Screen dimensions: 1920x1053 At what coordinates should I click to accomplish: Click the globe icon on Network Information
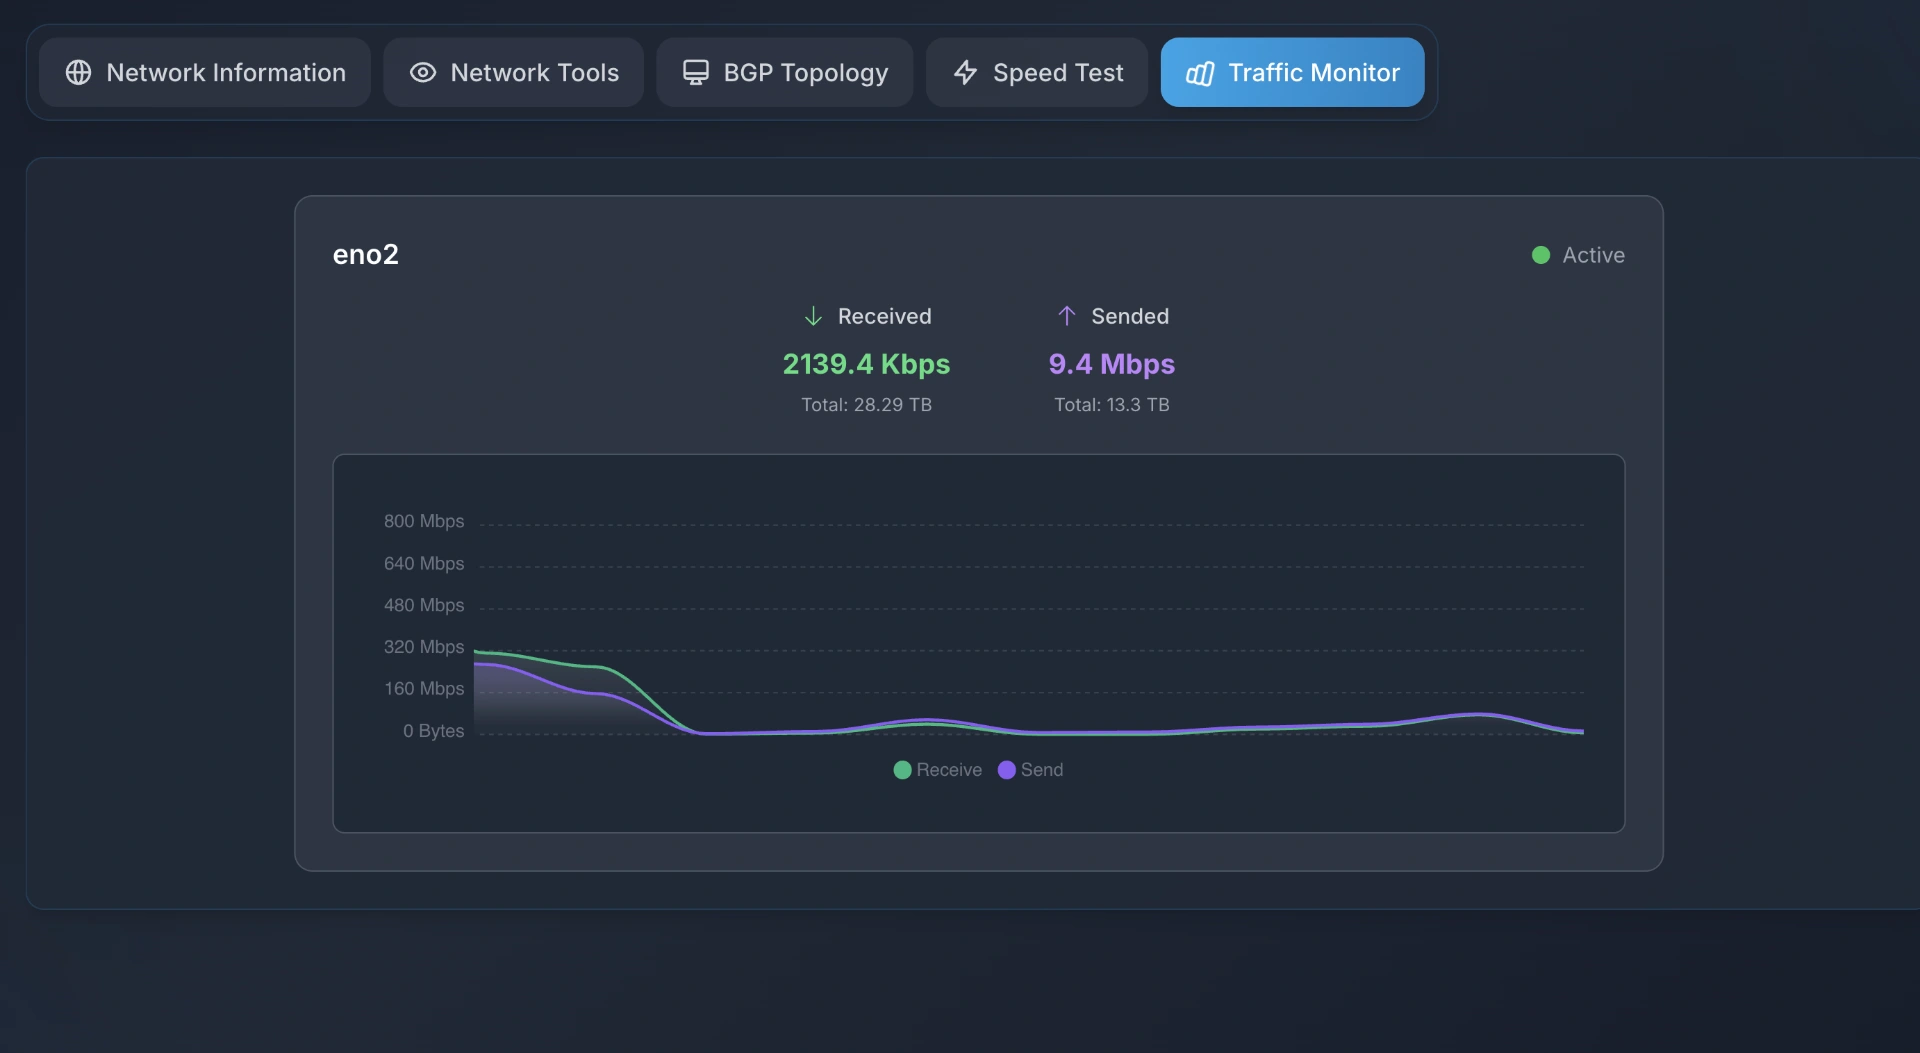point(78,73)
